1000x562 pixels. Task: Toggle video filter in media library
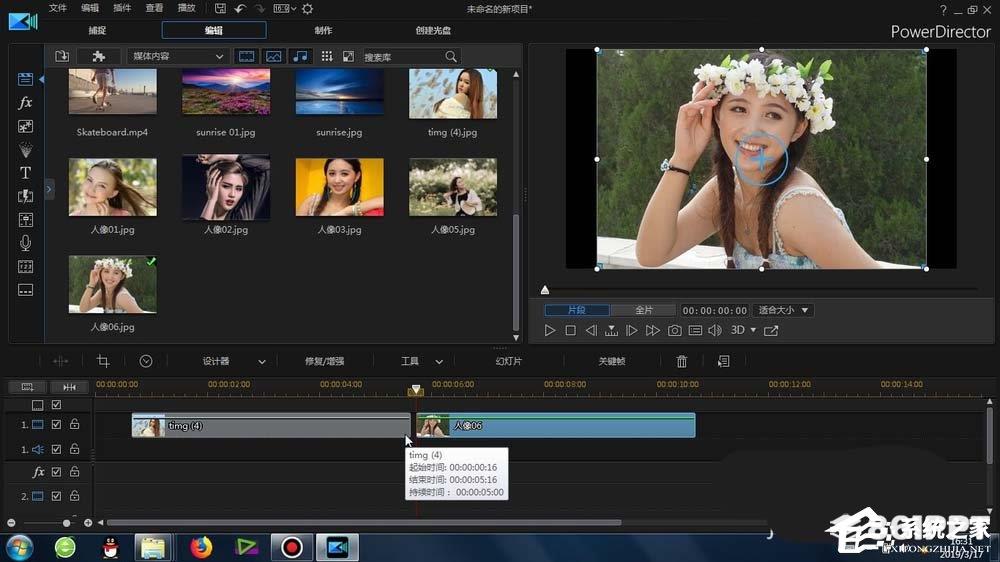click(x=246, y=56)
